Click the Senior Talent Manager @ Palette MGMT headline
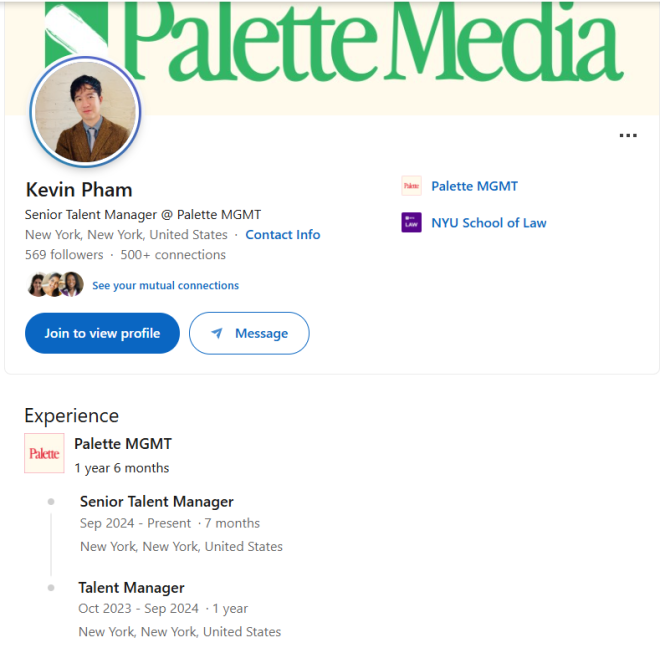 click(143, 215)
